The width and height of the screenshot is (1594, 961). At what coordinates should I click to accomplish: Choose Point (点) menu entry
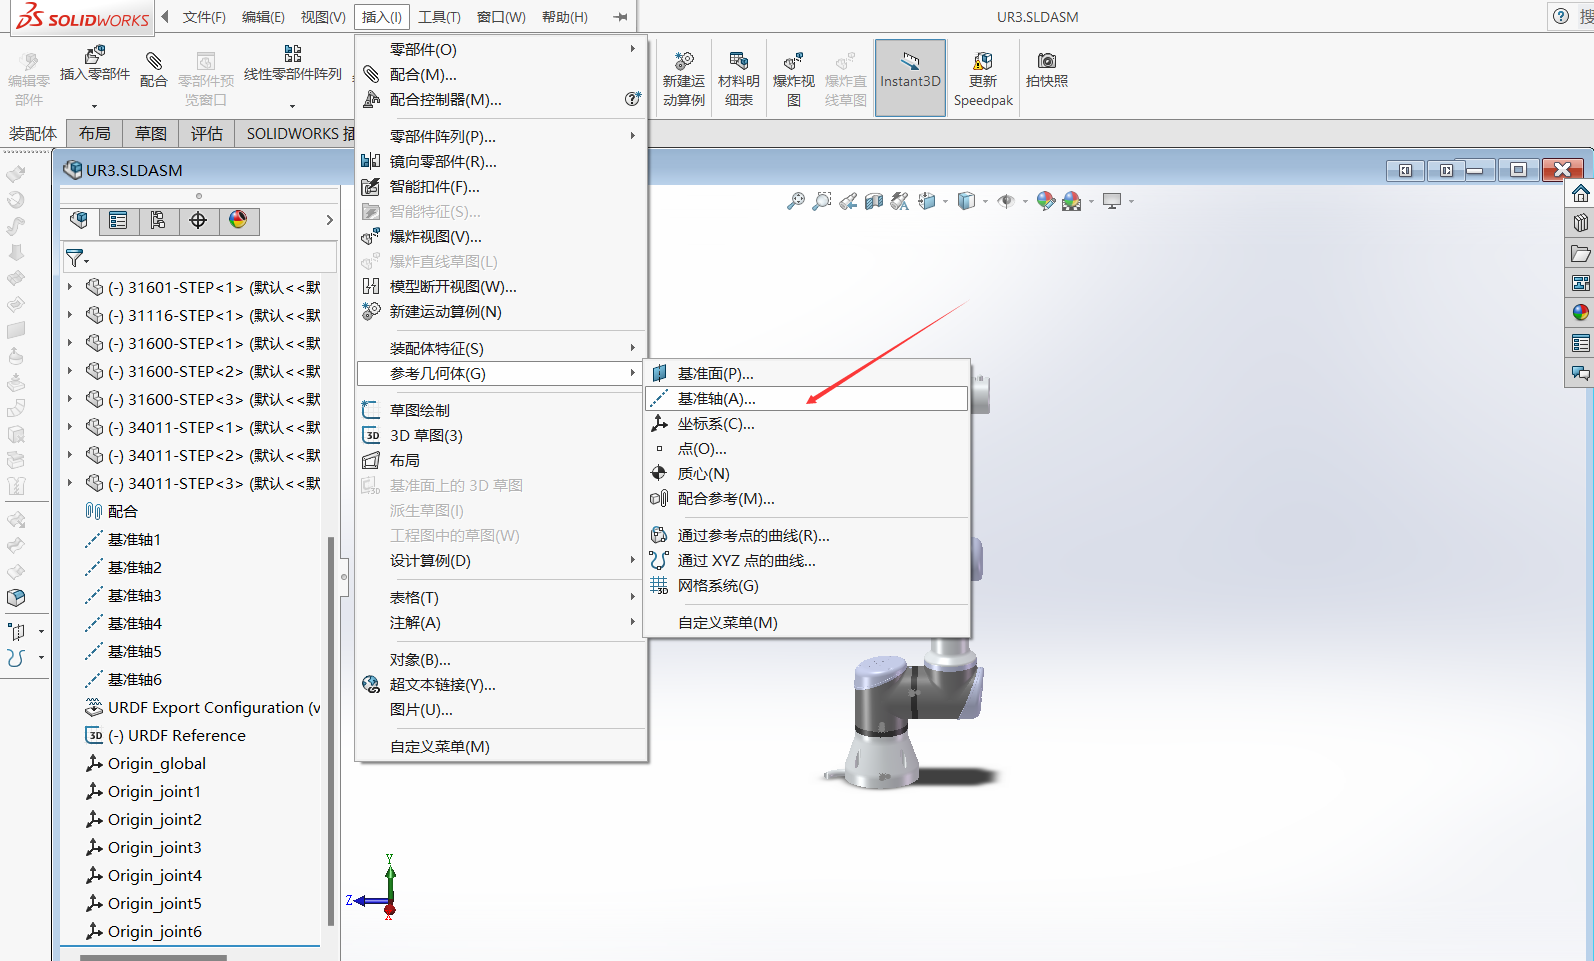click(807, 449)
